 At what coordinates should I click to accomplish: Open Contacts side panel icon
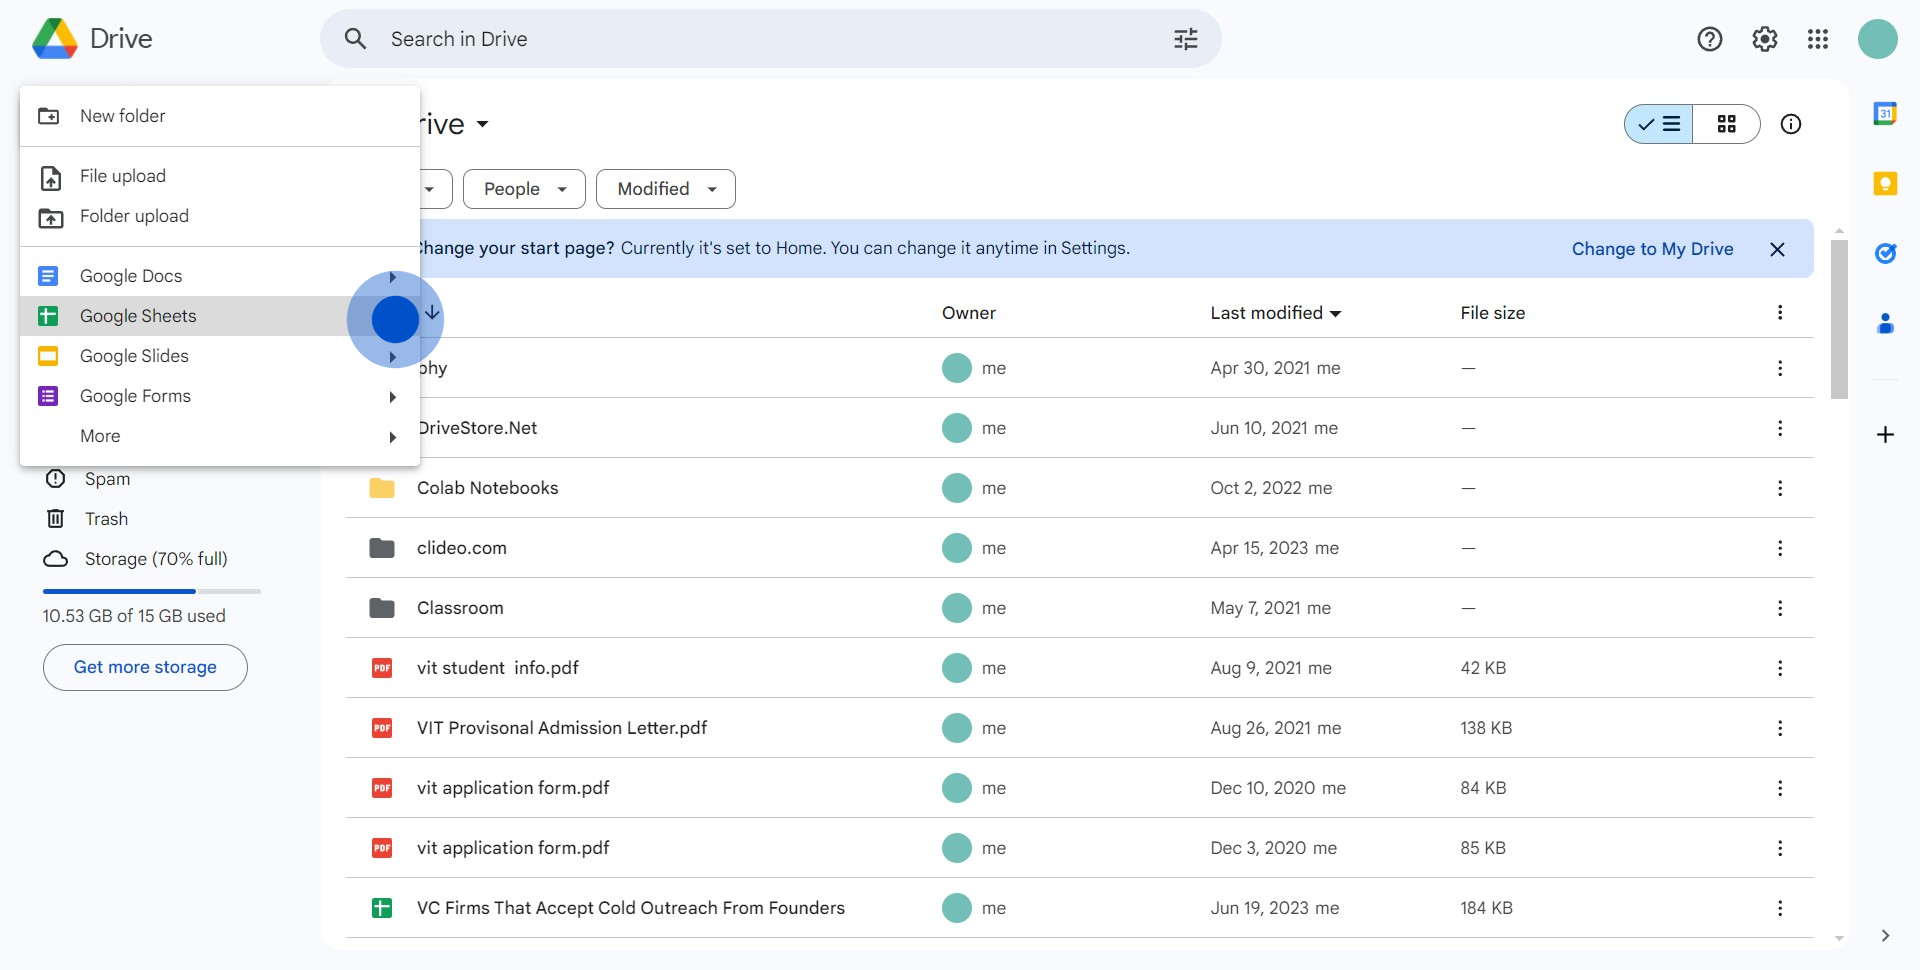pos(1885,324)
